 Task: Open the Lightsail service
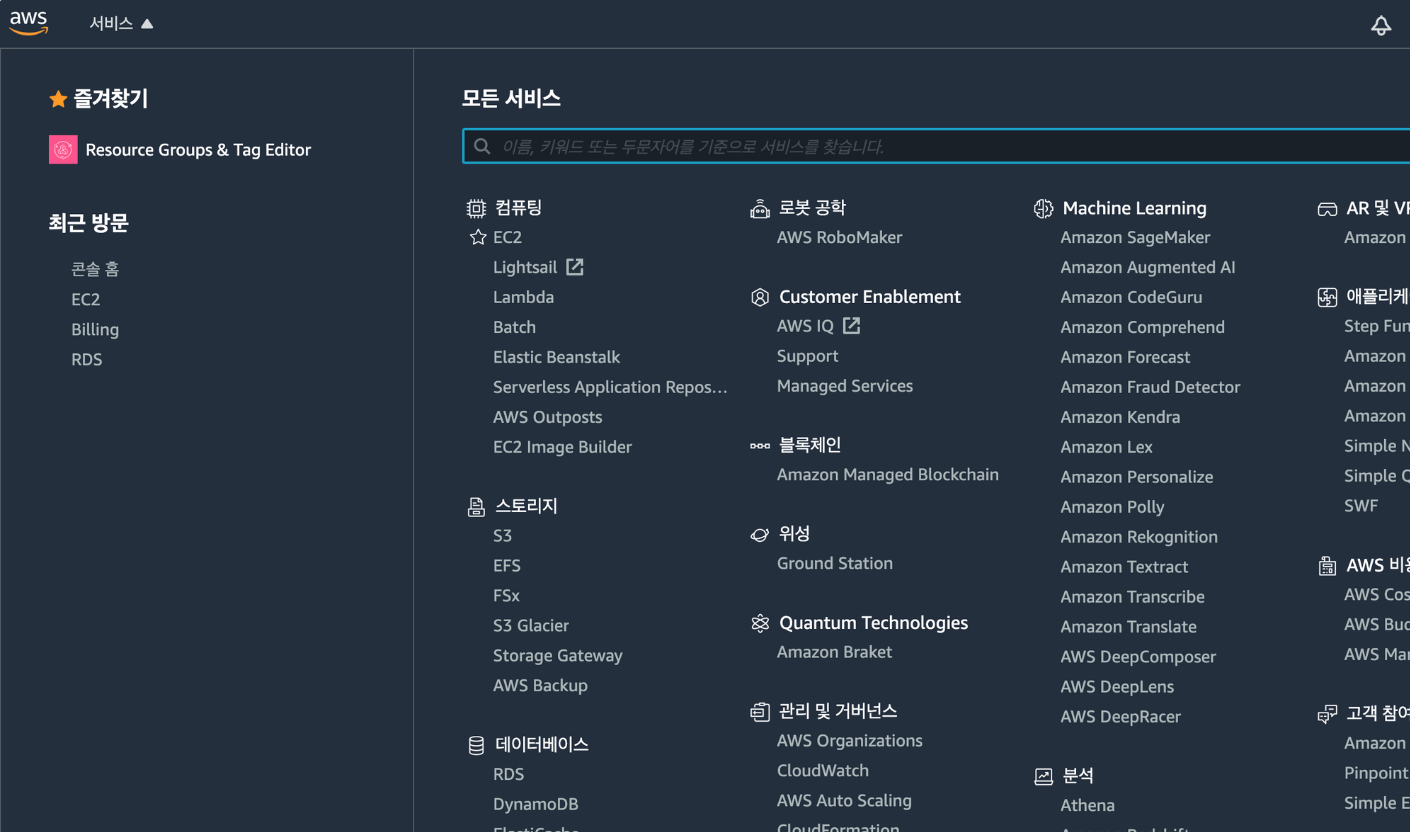(525, 267)
